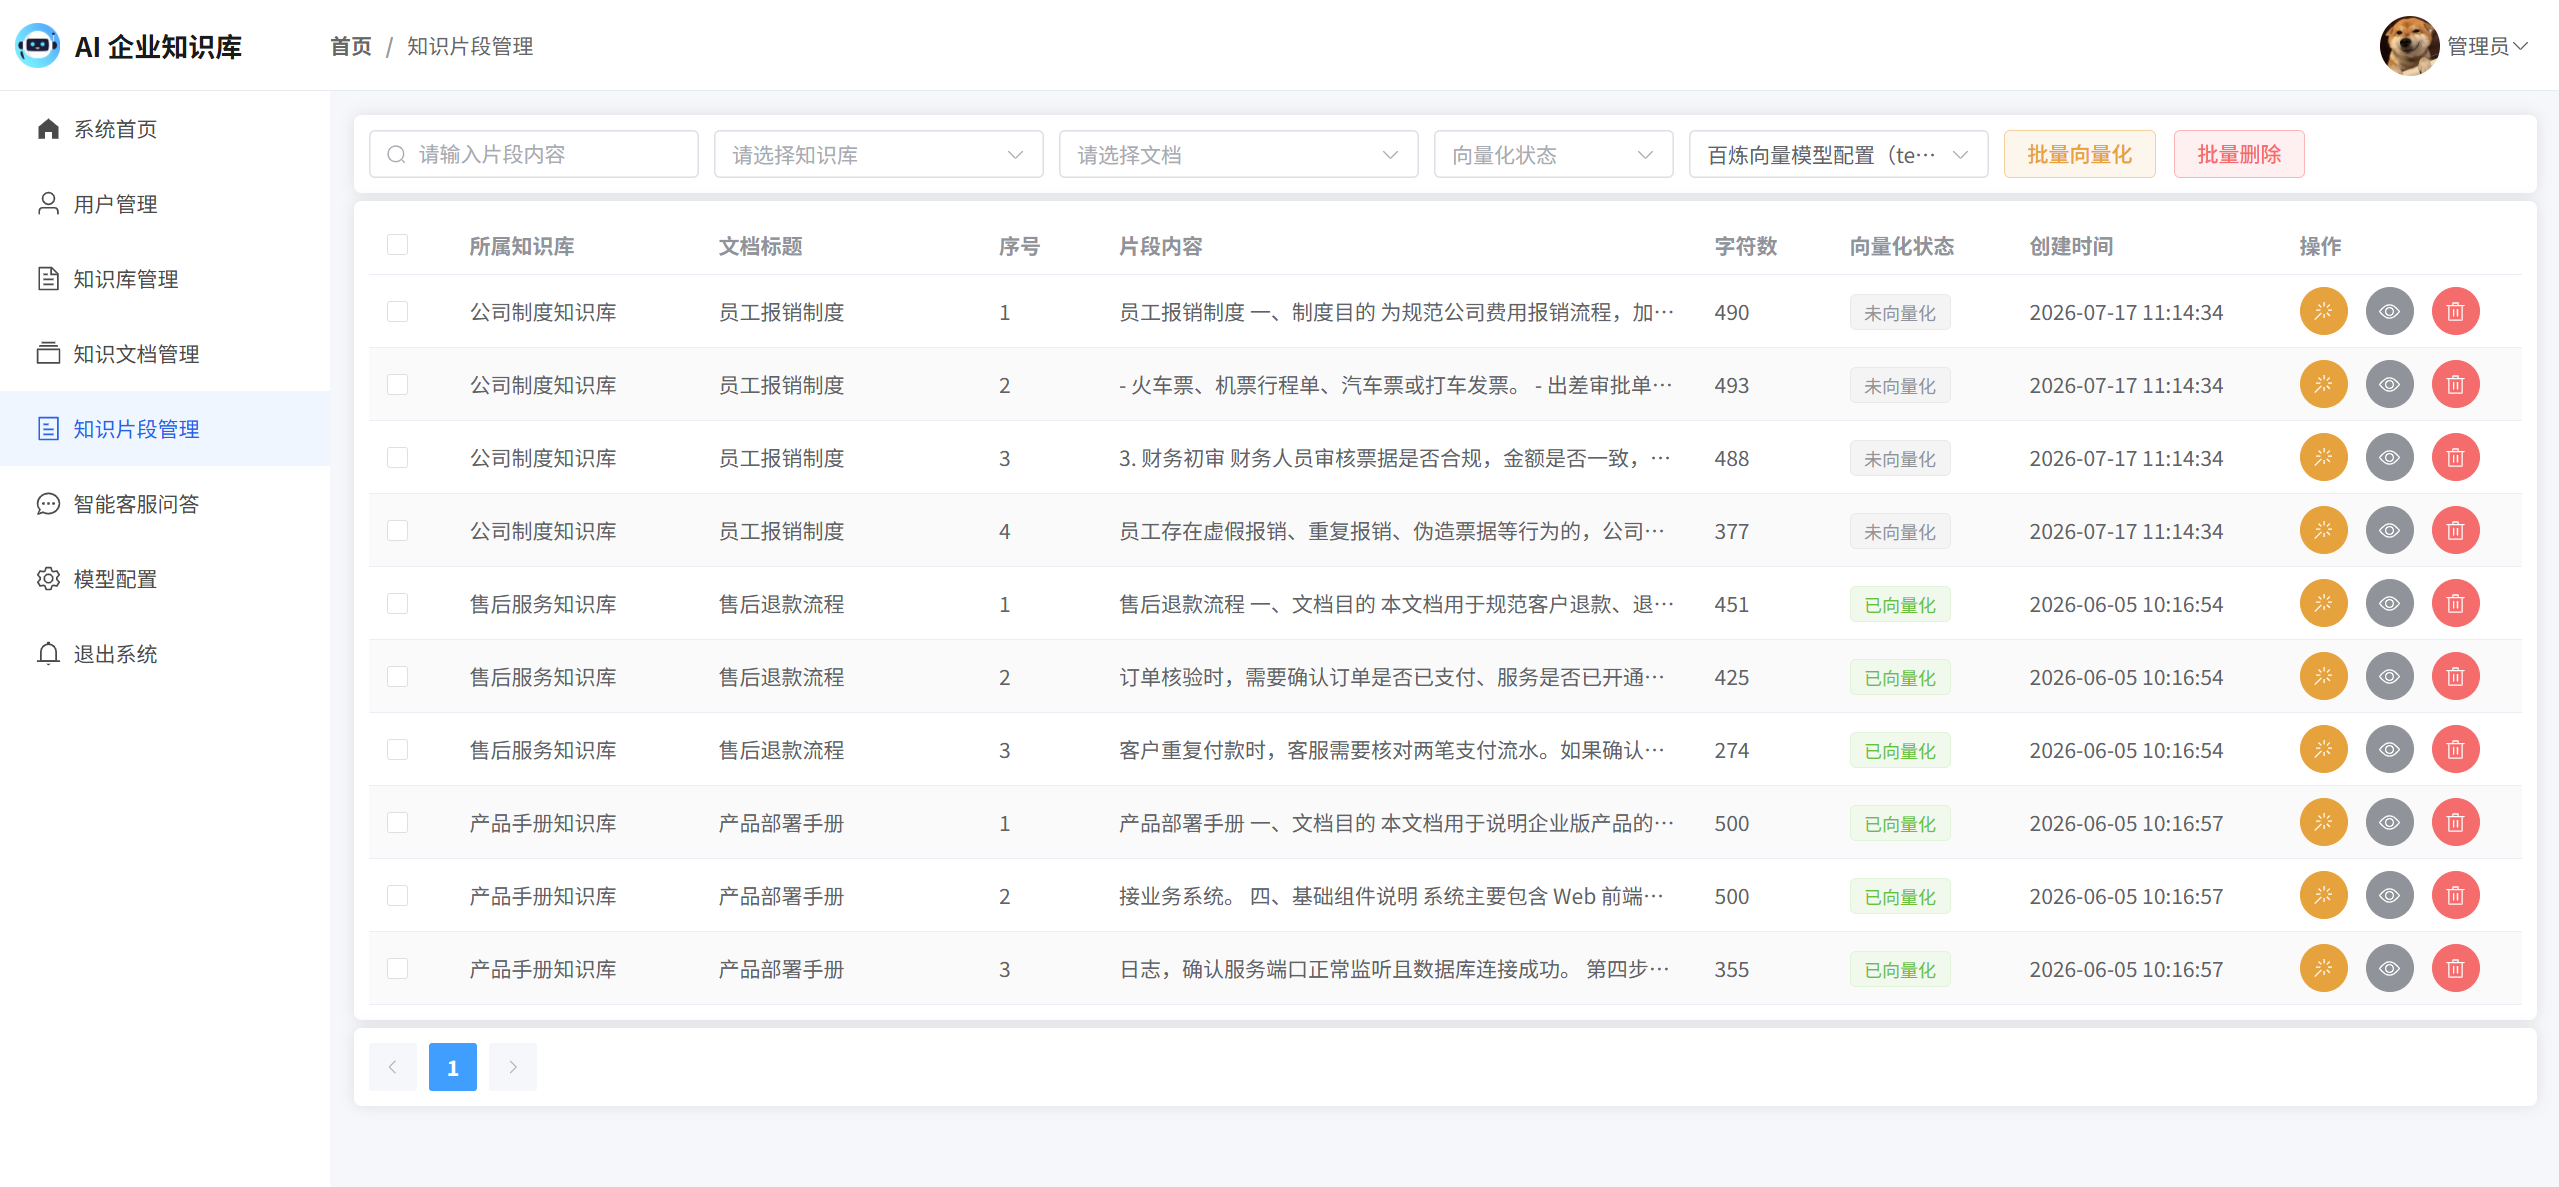Click the administrator avatar picture
Image resolution: width=2559 pixels, height=1187 pixels.
pyautogui.click(x=2408, y=46)
